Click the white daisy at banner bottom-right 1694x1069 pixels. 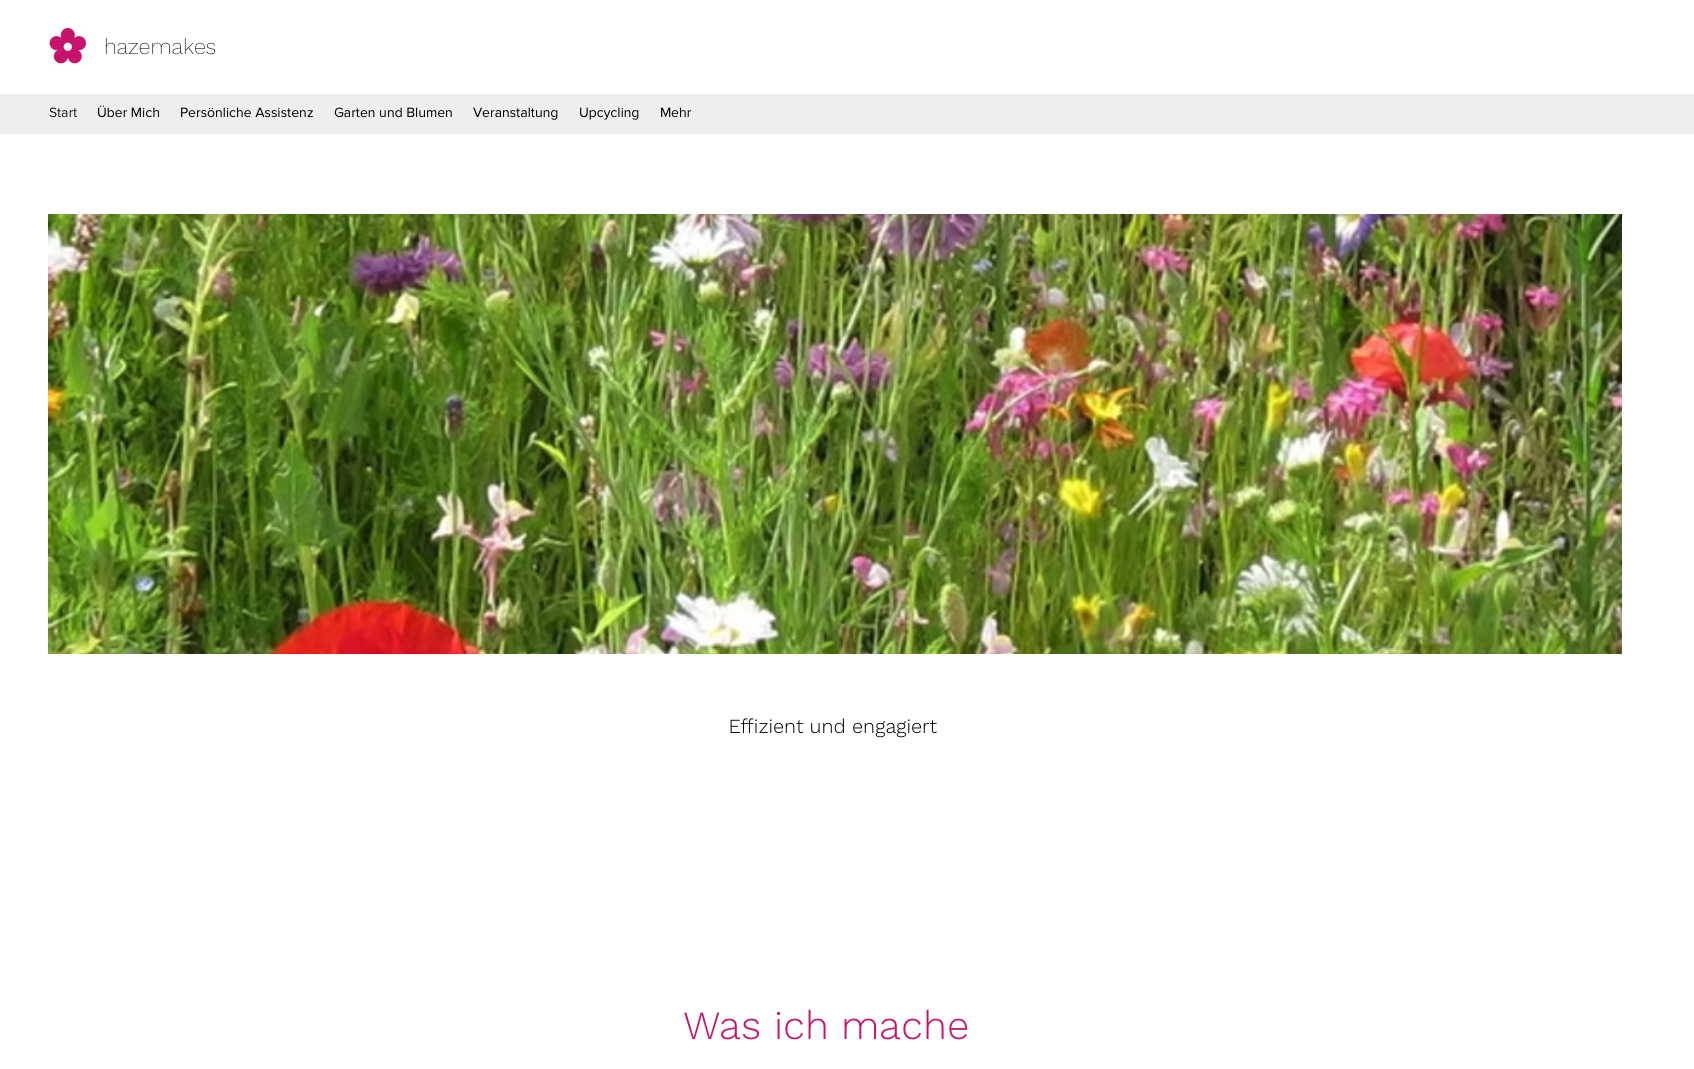[1275, 590]
